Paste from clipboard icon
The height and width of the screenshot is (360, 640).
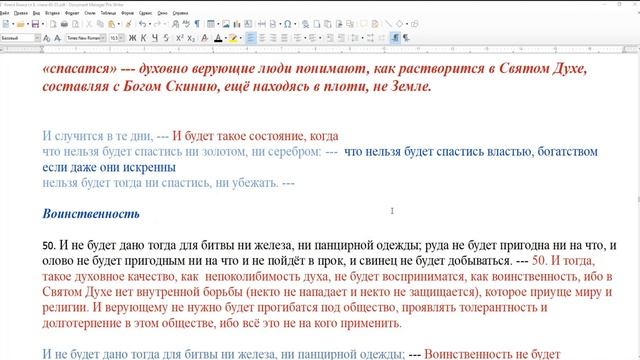(x=111, y=24)
